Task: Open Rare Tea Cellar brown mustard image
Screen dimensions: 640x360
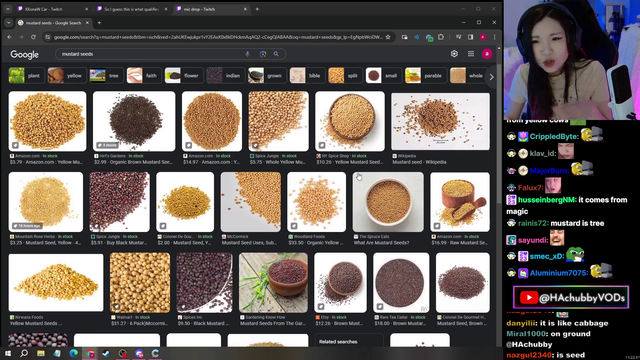Action: tap(401, 282)
